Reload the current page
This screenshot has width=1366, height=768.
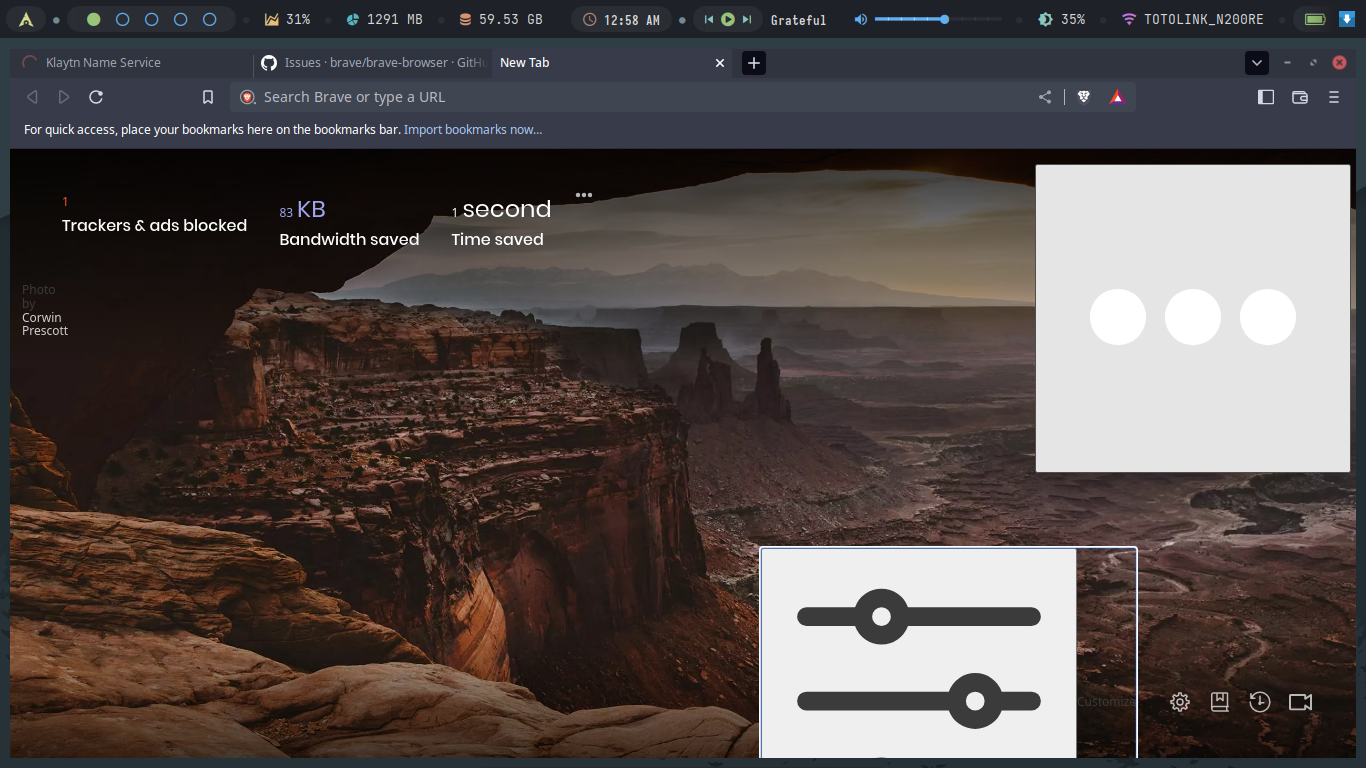click(96, 97)
